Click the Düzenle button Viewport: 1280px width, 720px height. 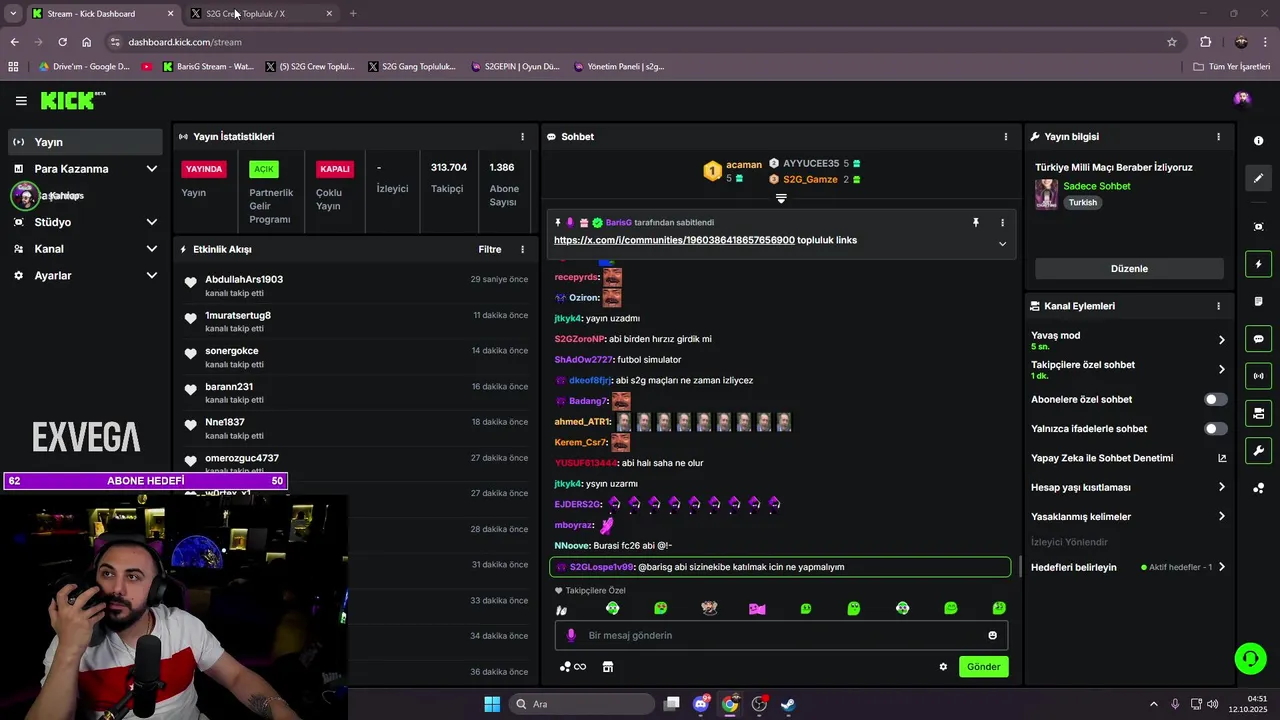[x=1129, y=269]
